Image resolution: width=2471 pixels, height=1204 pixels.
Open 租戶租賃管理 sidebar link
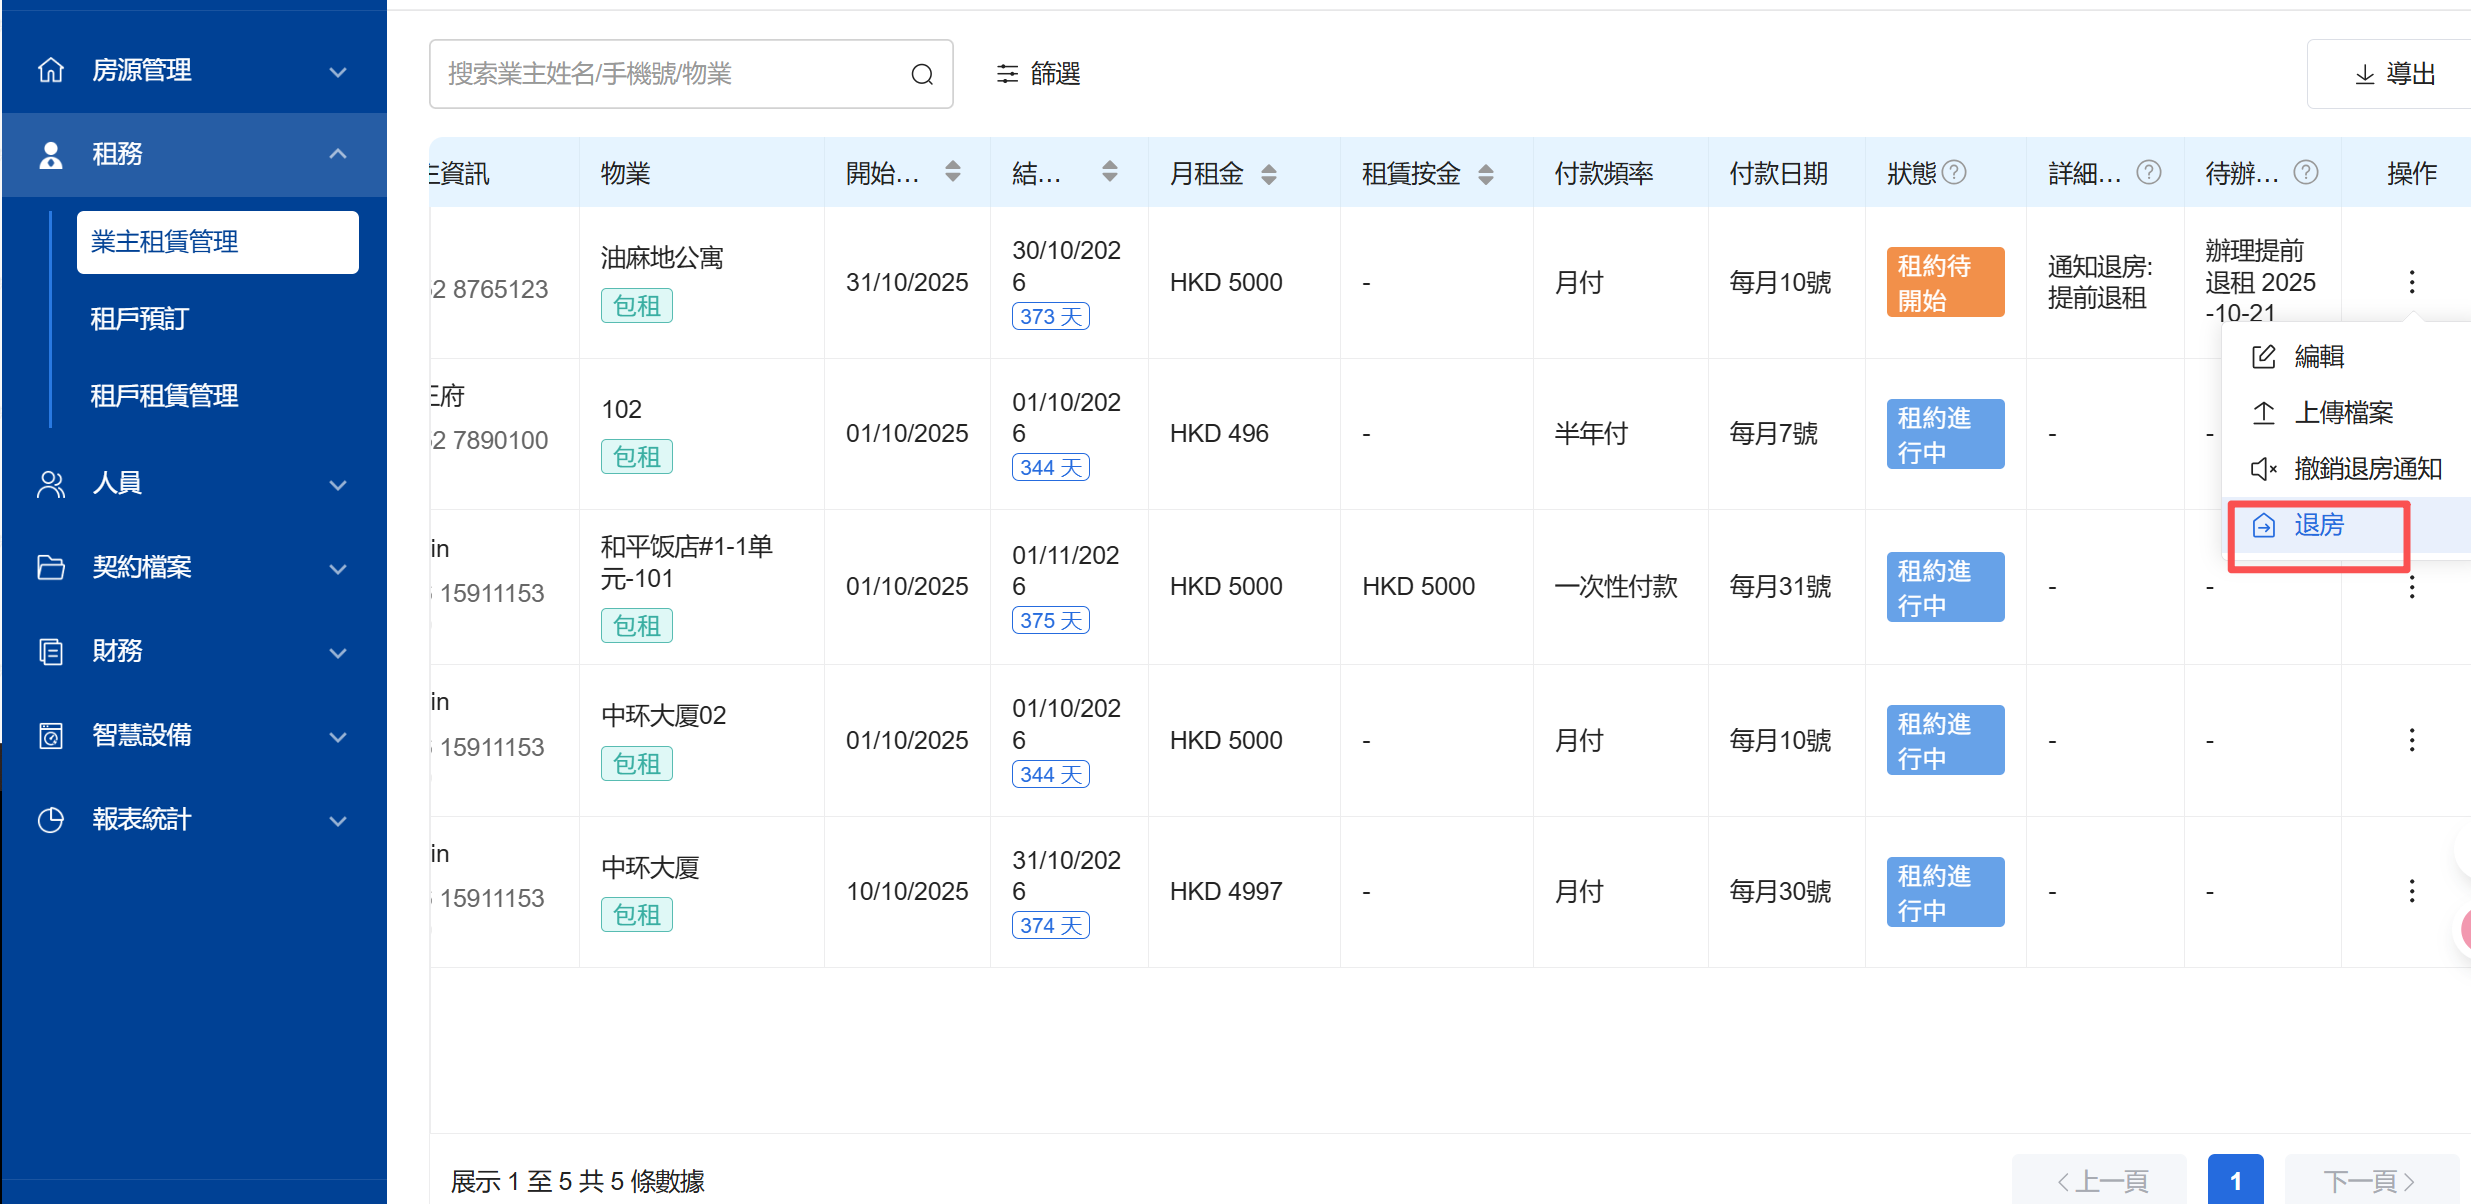(x=165, y=396)
